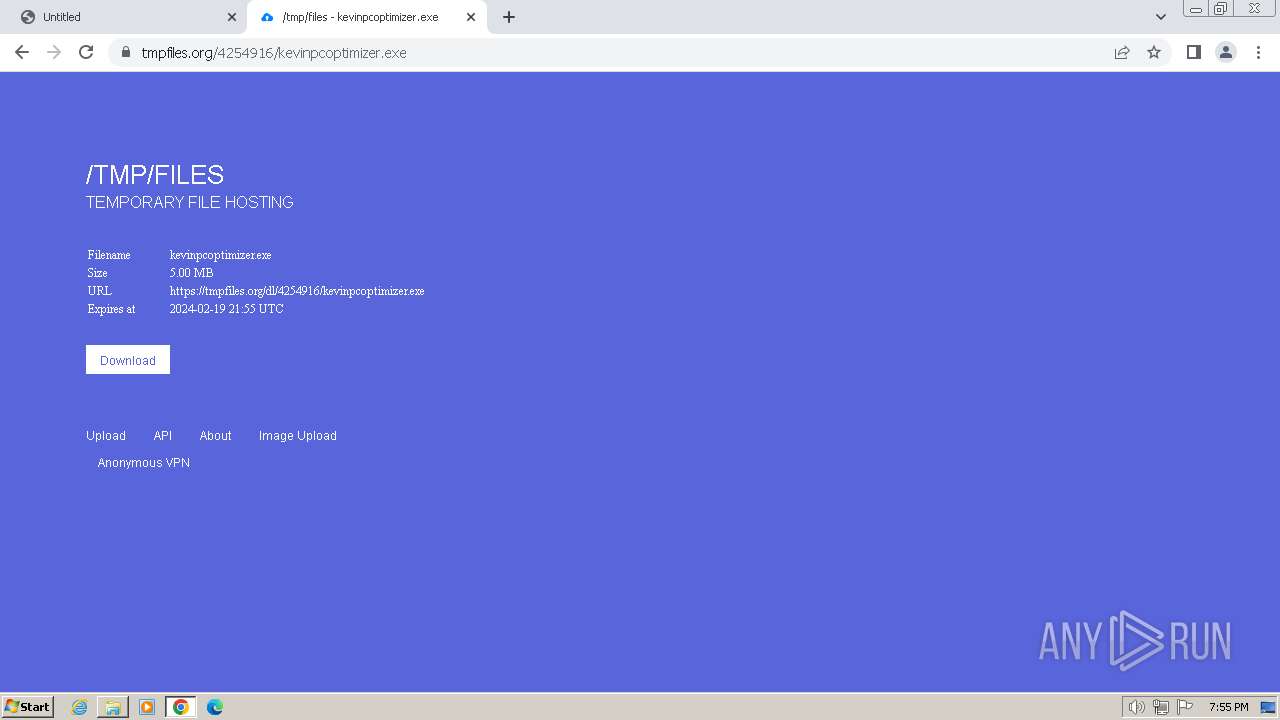Open the Windows Start menu

[28, 706]
